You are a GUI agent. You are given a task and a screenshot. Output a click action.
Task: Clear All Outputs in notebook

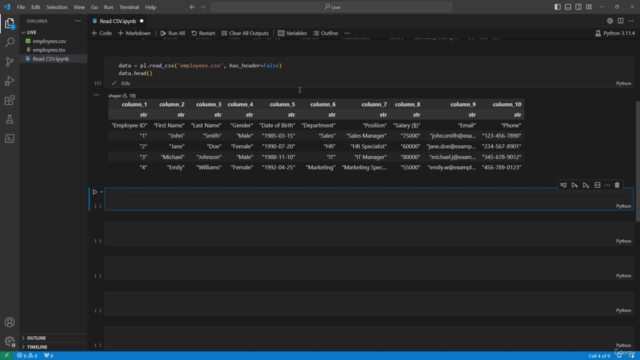245,33
